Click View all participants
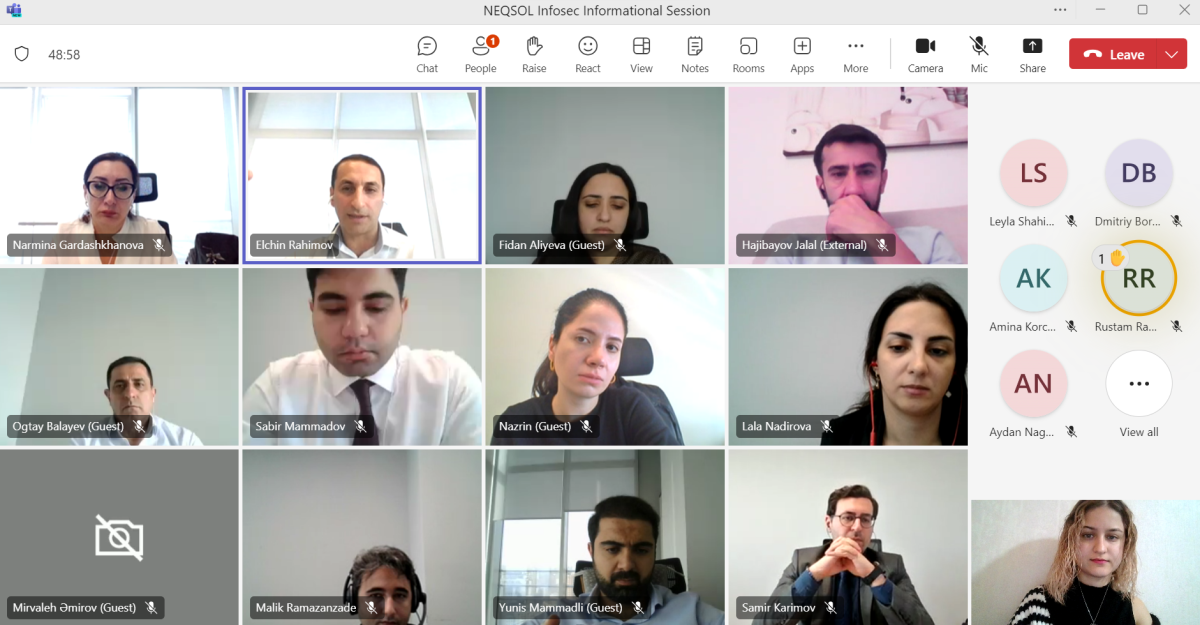 [1139, 394]
